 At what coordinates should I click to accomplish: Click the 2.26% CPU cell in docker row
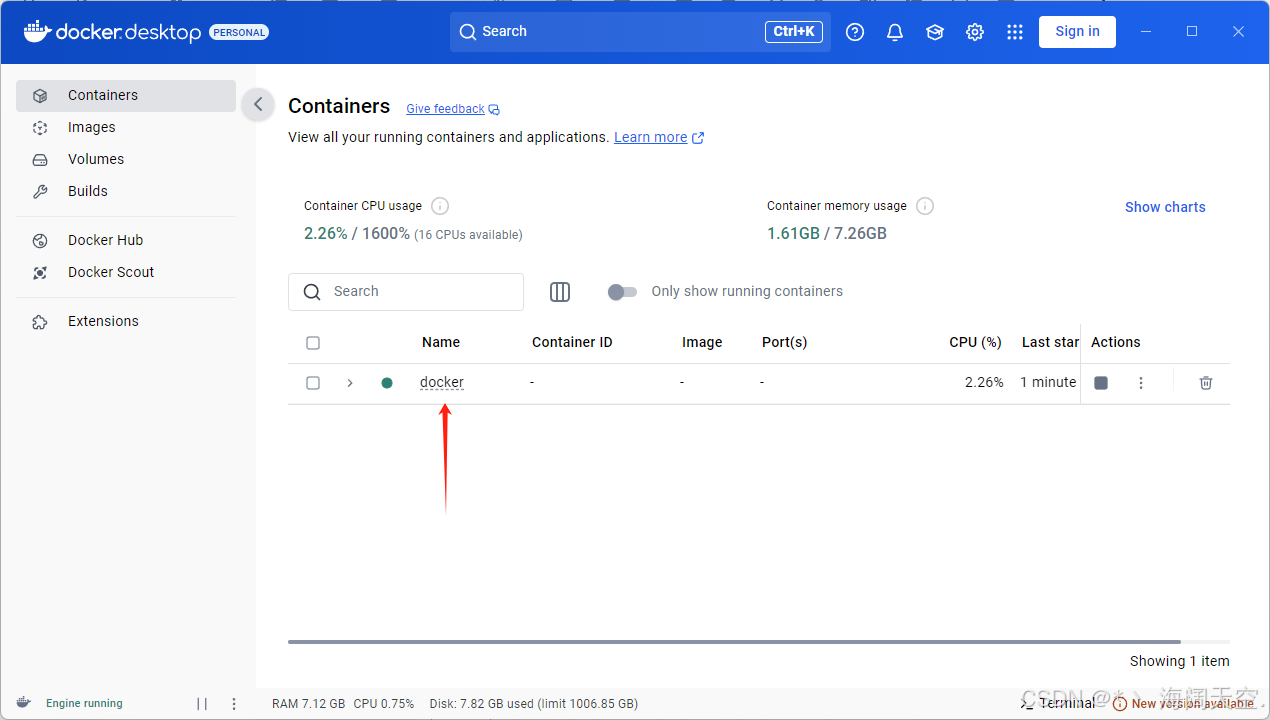tap(984, 383)
